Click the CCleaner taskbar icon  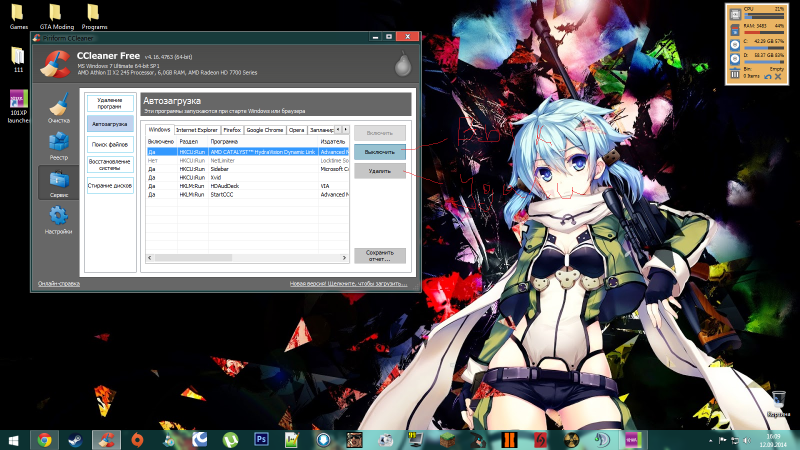point(107,440)
